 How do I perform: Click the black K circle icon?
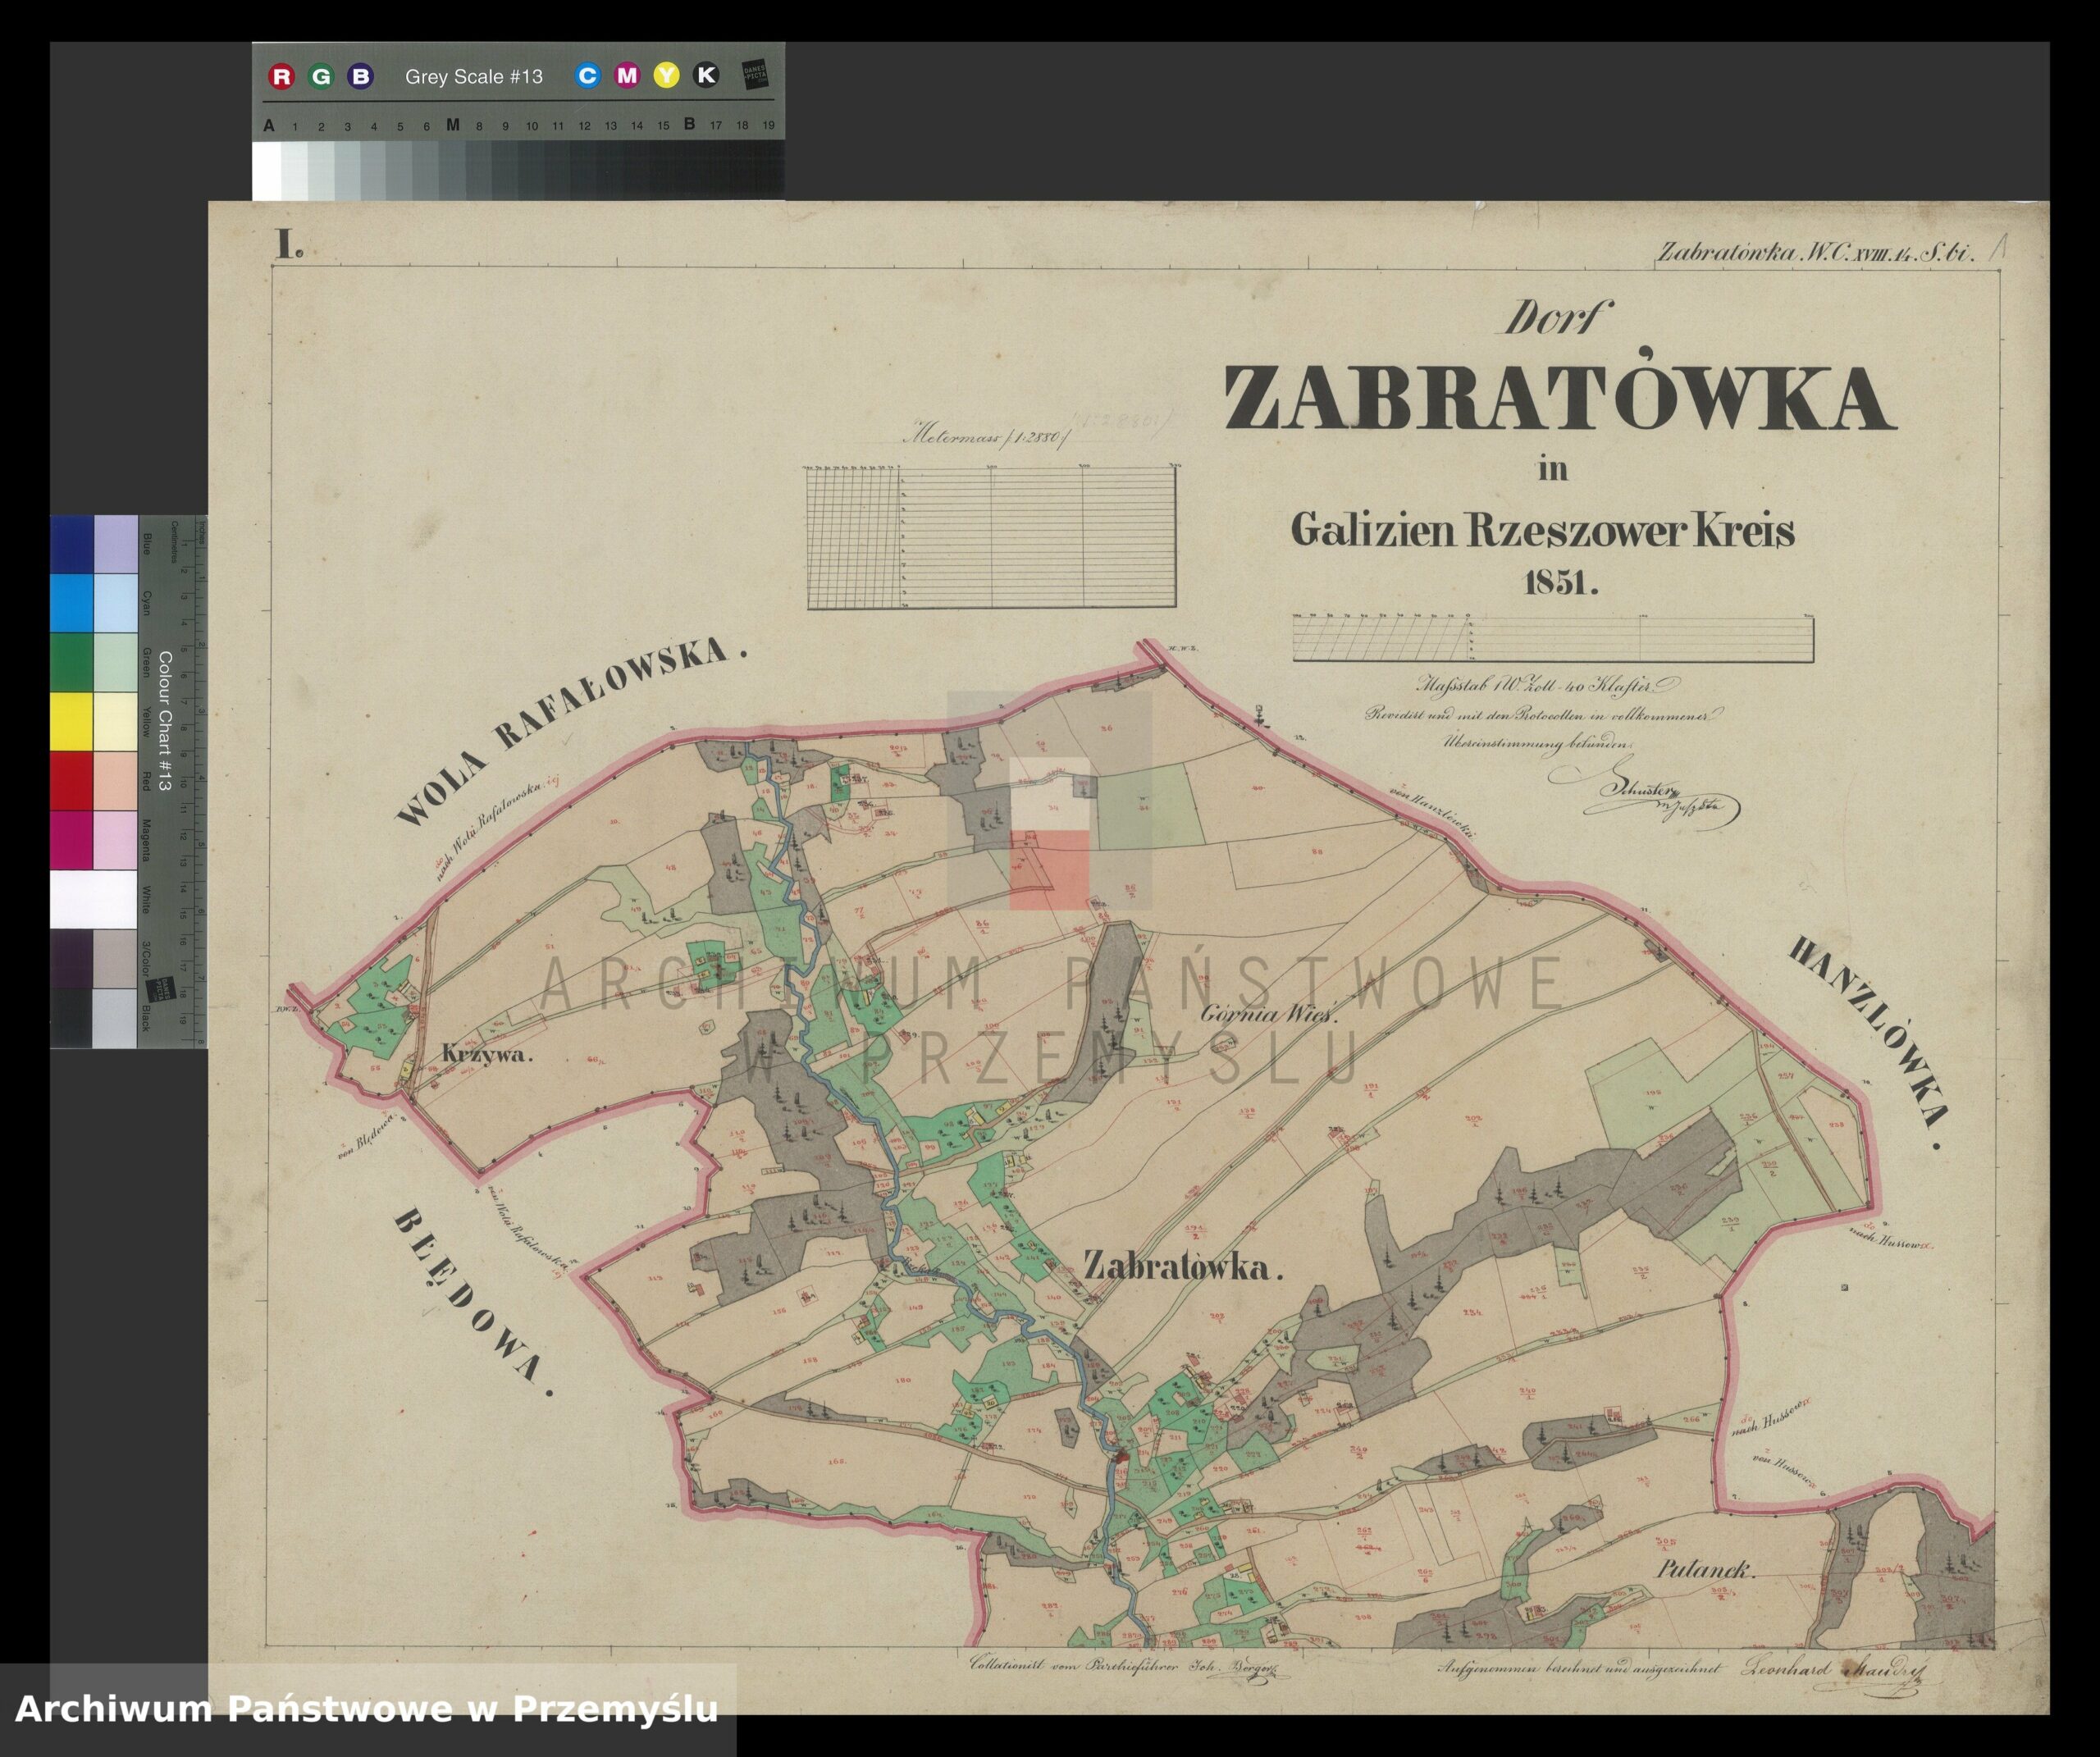706,75
